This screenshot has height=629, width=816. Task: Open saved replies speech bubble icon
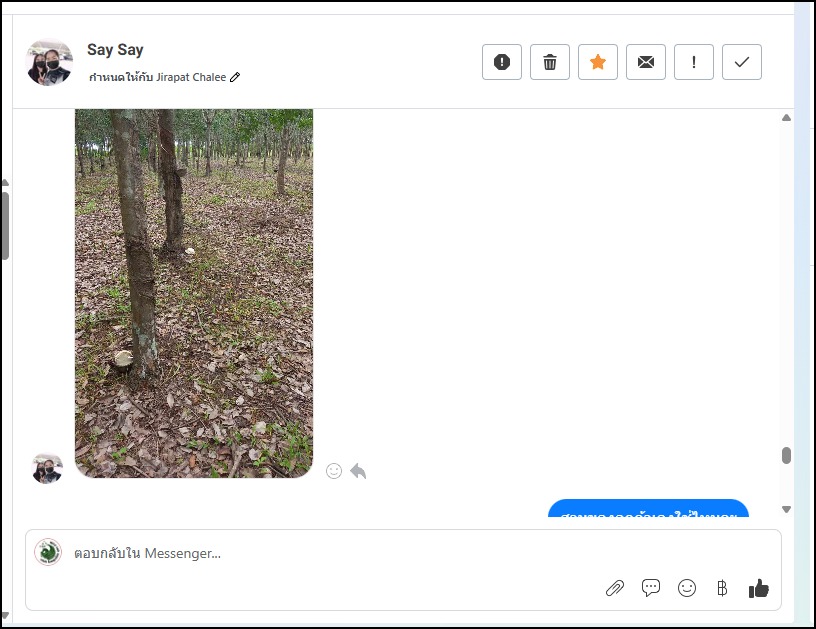tap(651, 588)
